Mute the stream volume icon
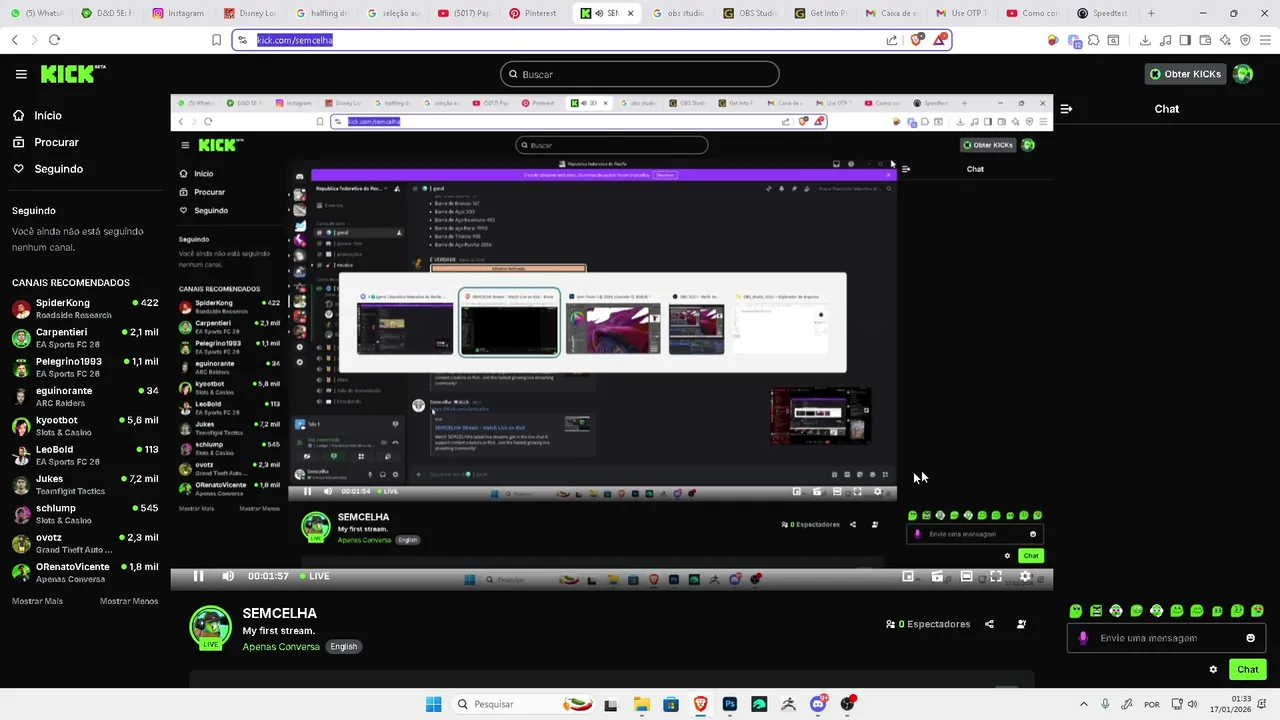The width and height of the screenshot is (1280, 720). [x=228, y=576]
